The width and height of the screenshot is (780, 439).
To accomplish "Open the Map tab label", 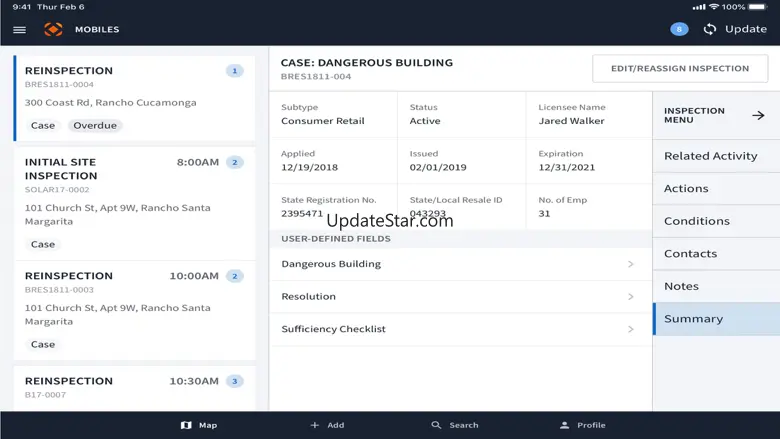I will tap(208, 425).
